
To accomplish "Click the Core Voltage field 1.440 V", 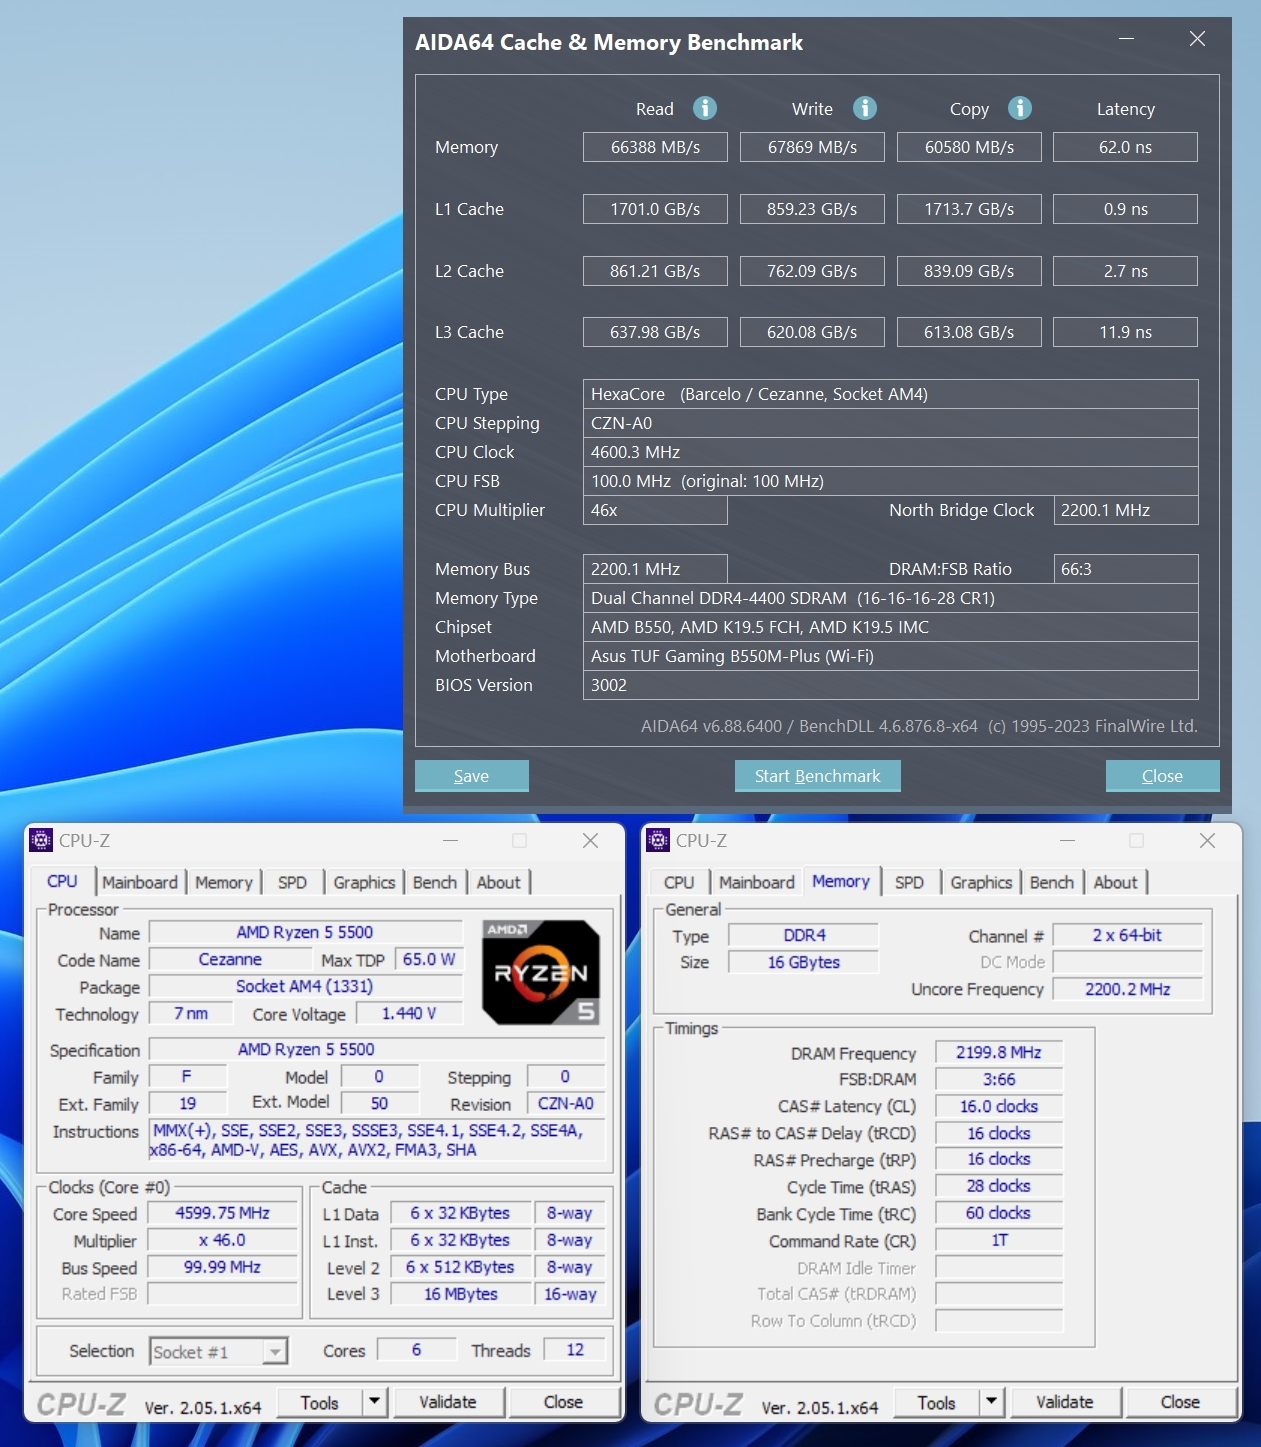I will pos(409,1013).
